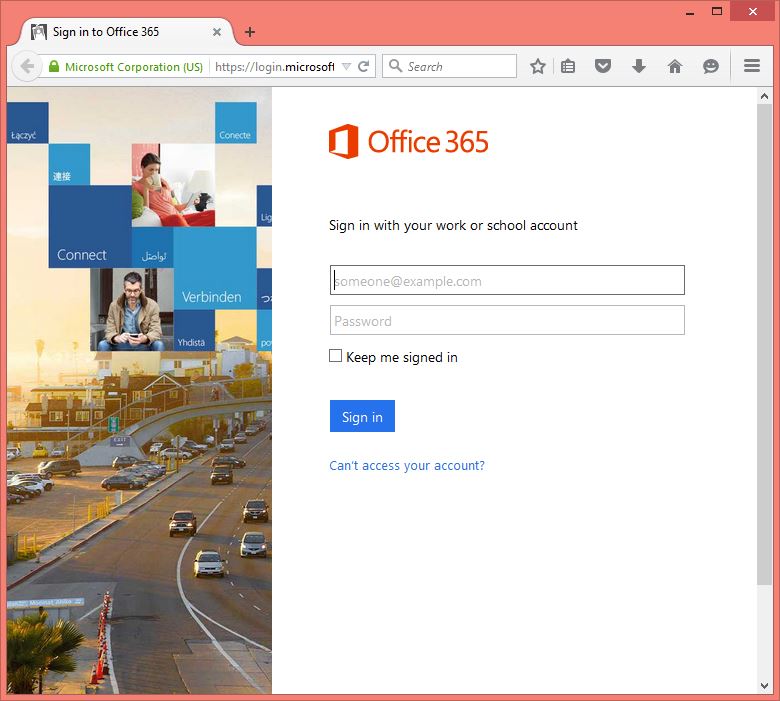Open 'Can't access your account?' link
780x701 pixels.
click(407, 466)
